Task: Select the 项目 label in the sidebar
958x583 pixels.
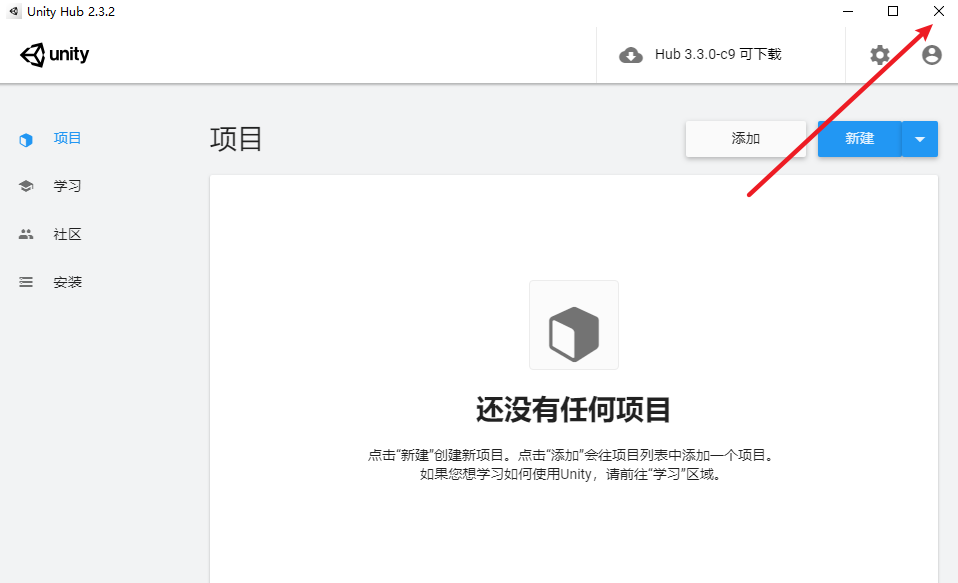Action: click(68, 139)
